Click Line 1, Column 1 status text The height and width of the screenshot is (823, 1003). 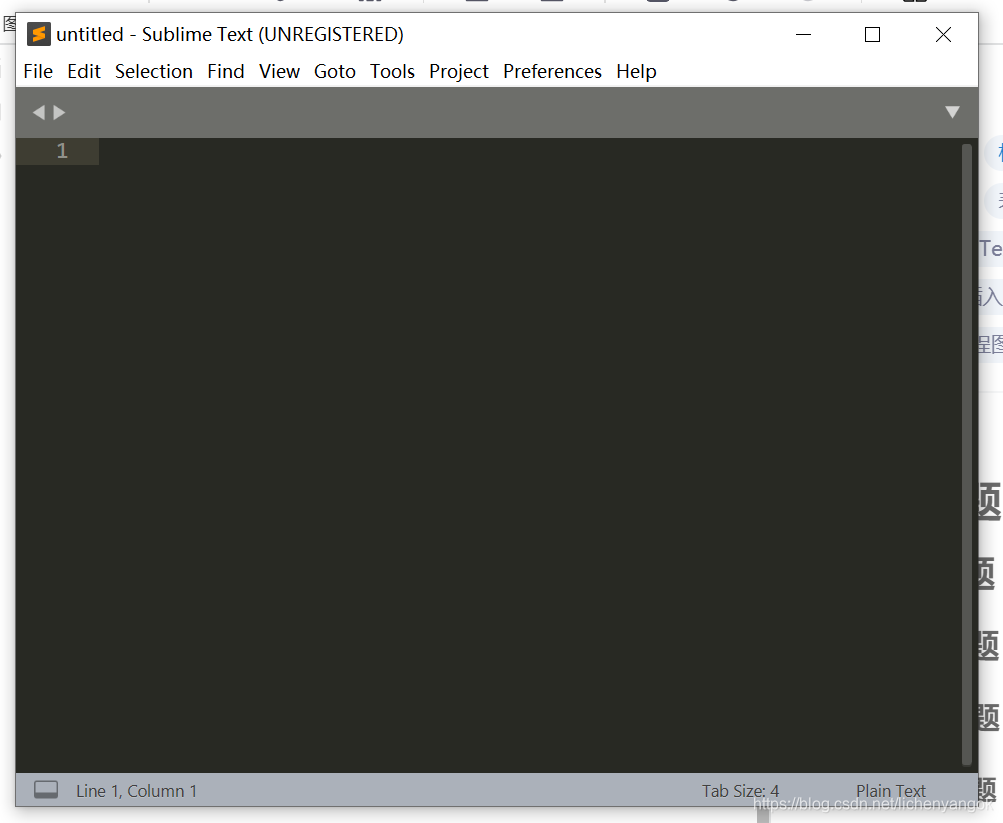136,791
